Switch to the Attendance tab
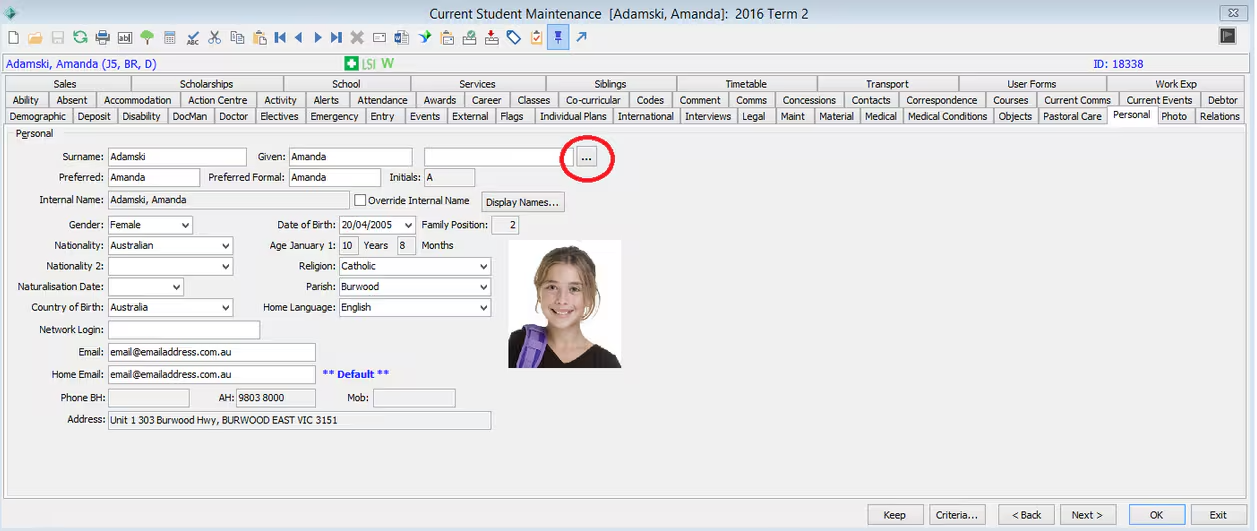 (383, 100)
